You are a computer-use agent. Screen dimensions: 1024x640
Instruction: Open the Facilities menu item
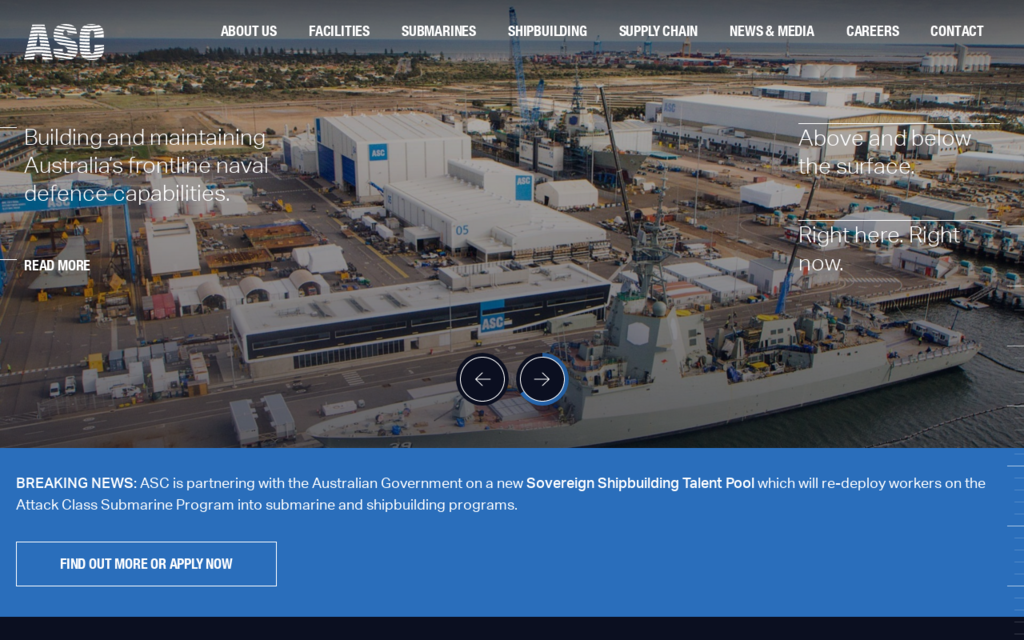pyautogui.click(x=339, y=31)
